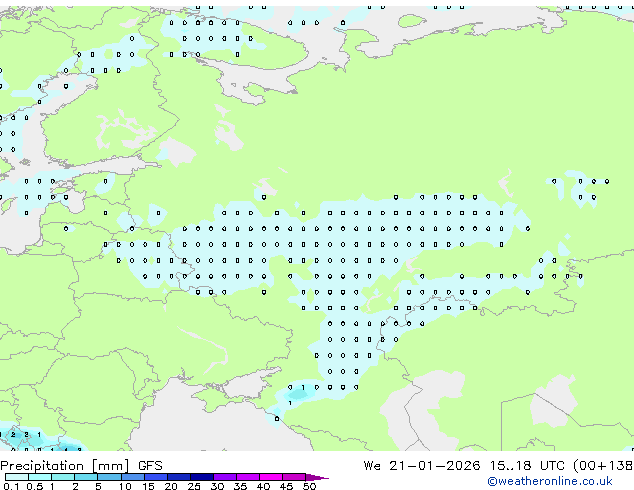Click the date text 'We 21-01-2026'
This screenshot has height=490, width=634.
coord(422,466)
